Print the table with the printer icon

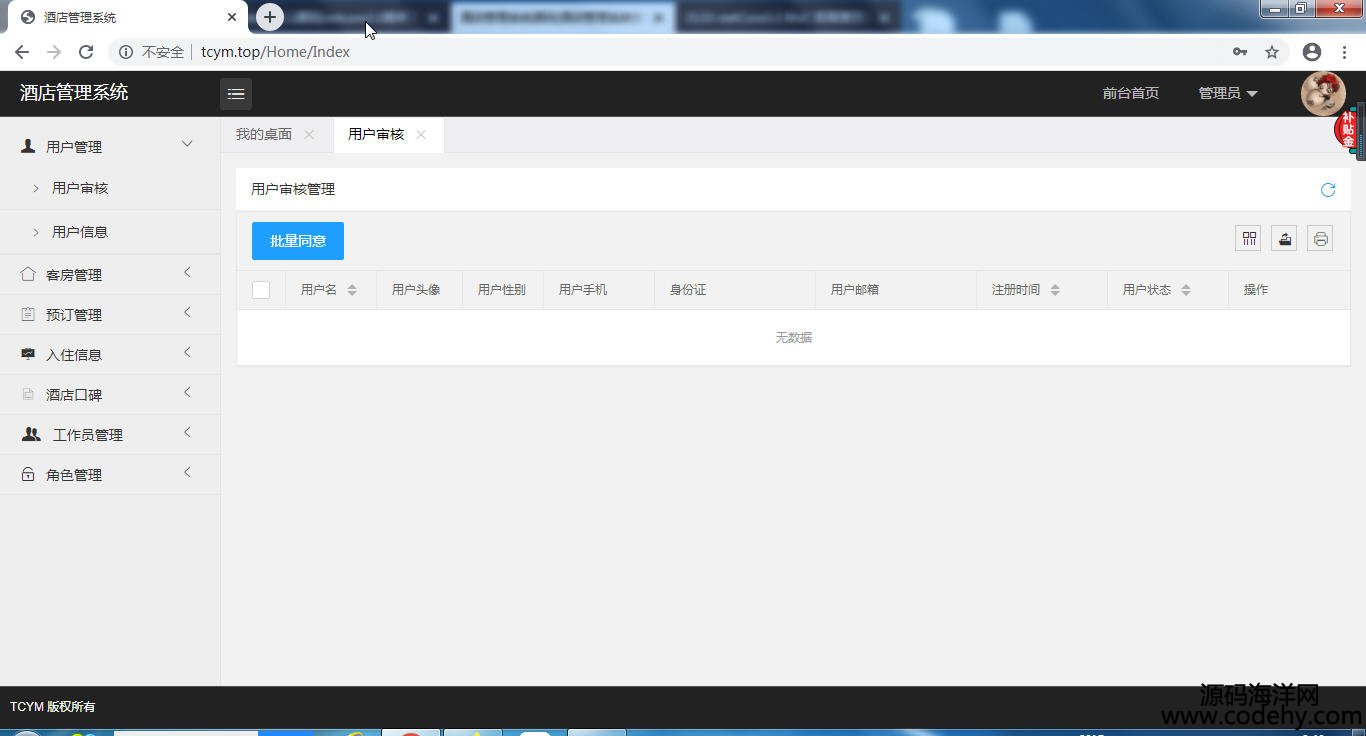pyautogui.click(x=1321, y=238)
